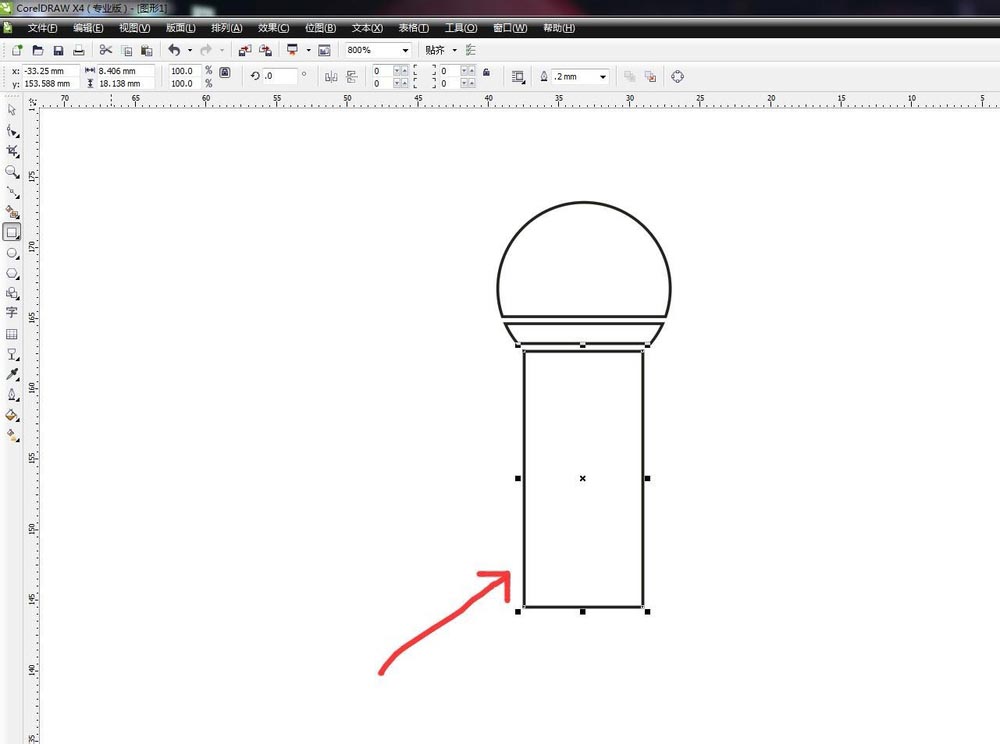Open the 800% zoom level dropdown

click(405, 50)
